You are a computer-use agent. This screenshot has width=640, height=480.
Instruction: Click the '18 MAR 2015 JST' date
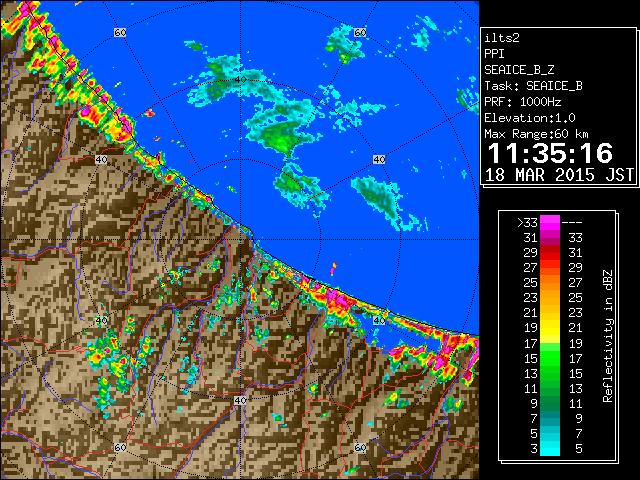pyautogui.click(x=559, y=175)
